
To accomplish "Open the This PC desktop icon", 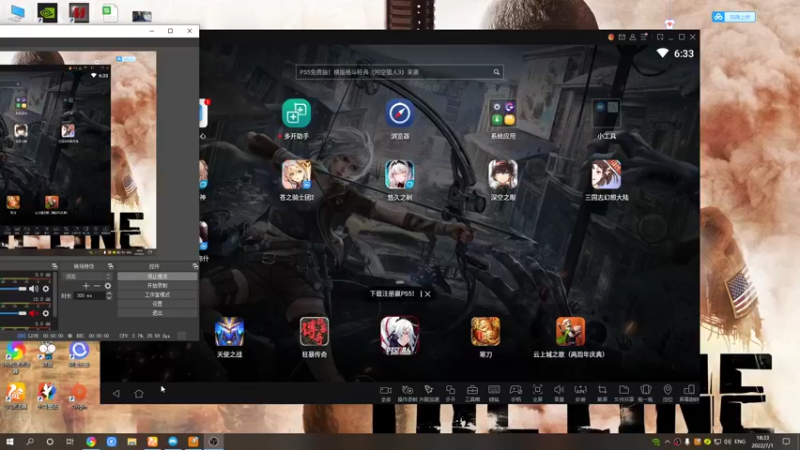I will coord(16,13).
